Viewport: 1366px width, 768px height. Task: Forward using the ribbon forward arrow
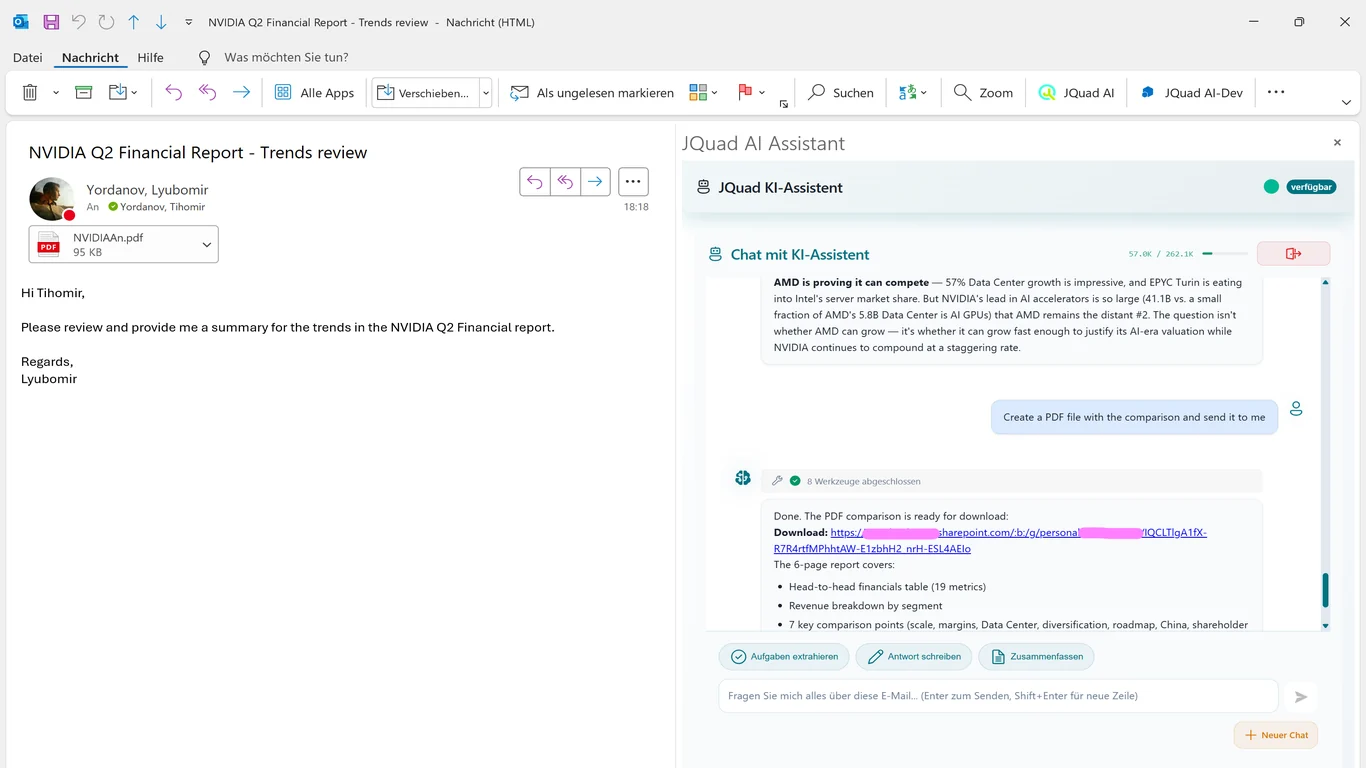tap(241, 92)
